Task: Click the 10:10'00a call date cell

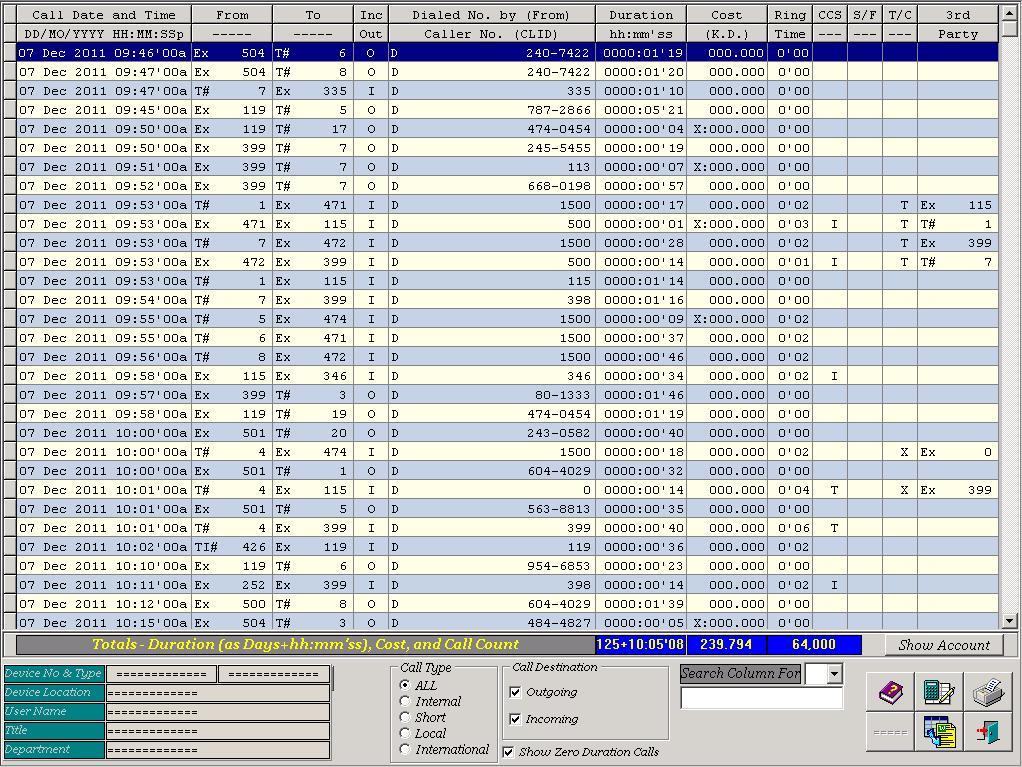Action: (x=103, y=566)
